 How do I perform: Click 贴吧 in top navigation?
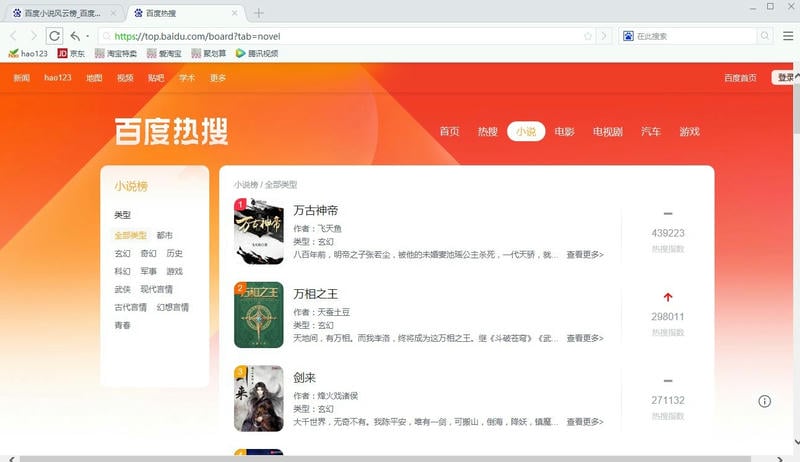[x=156, y=78]
